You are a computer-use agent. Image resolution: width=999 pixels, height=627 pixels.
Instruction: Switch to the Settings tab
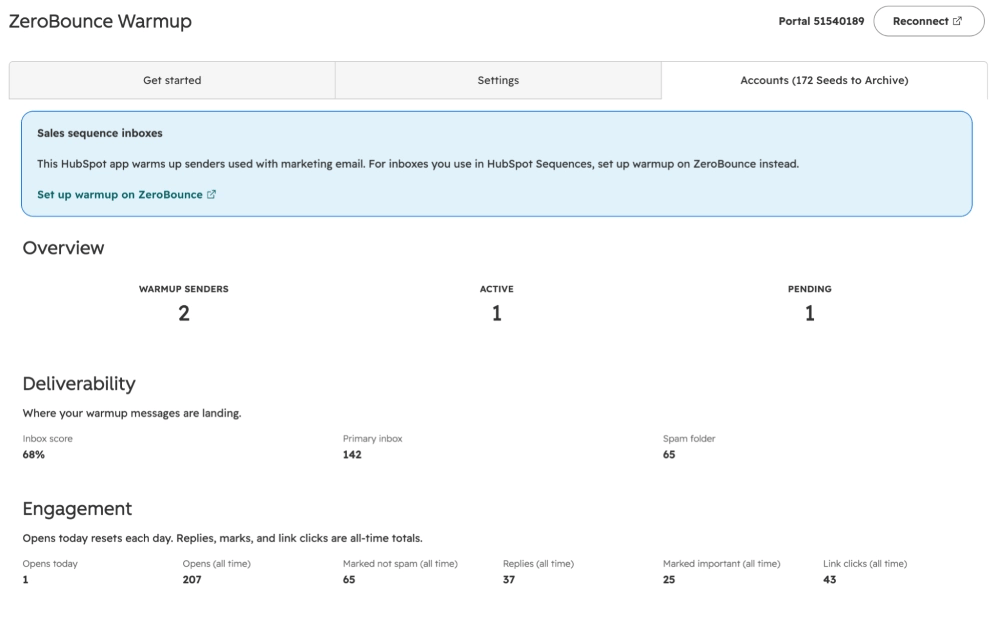pos(498,80)
